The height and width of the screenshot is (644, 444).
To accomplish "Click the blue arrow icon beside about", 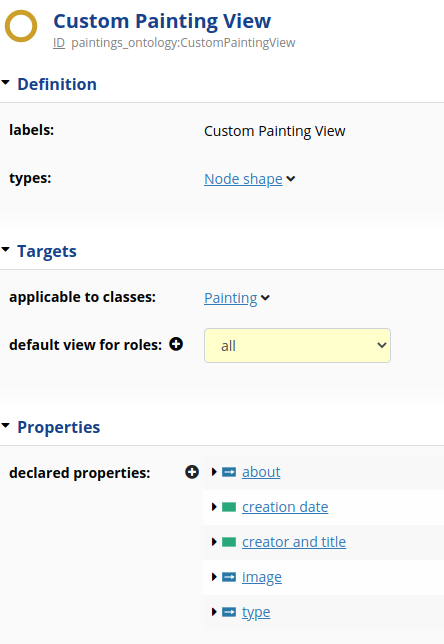I will click(x=229, y=472).
